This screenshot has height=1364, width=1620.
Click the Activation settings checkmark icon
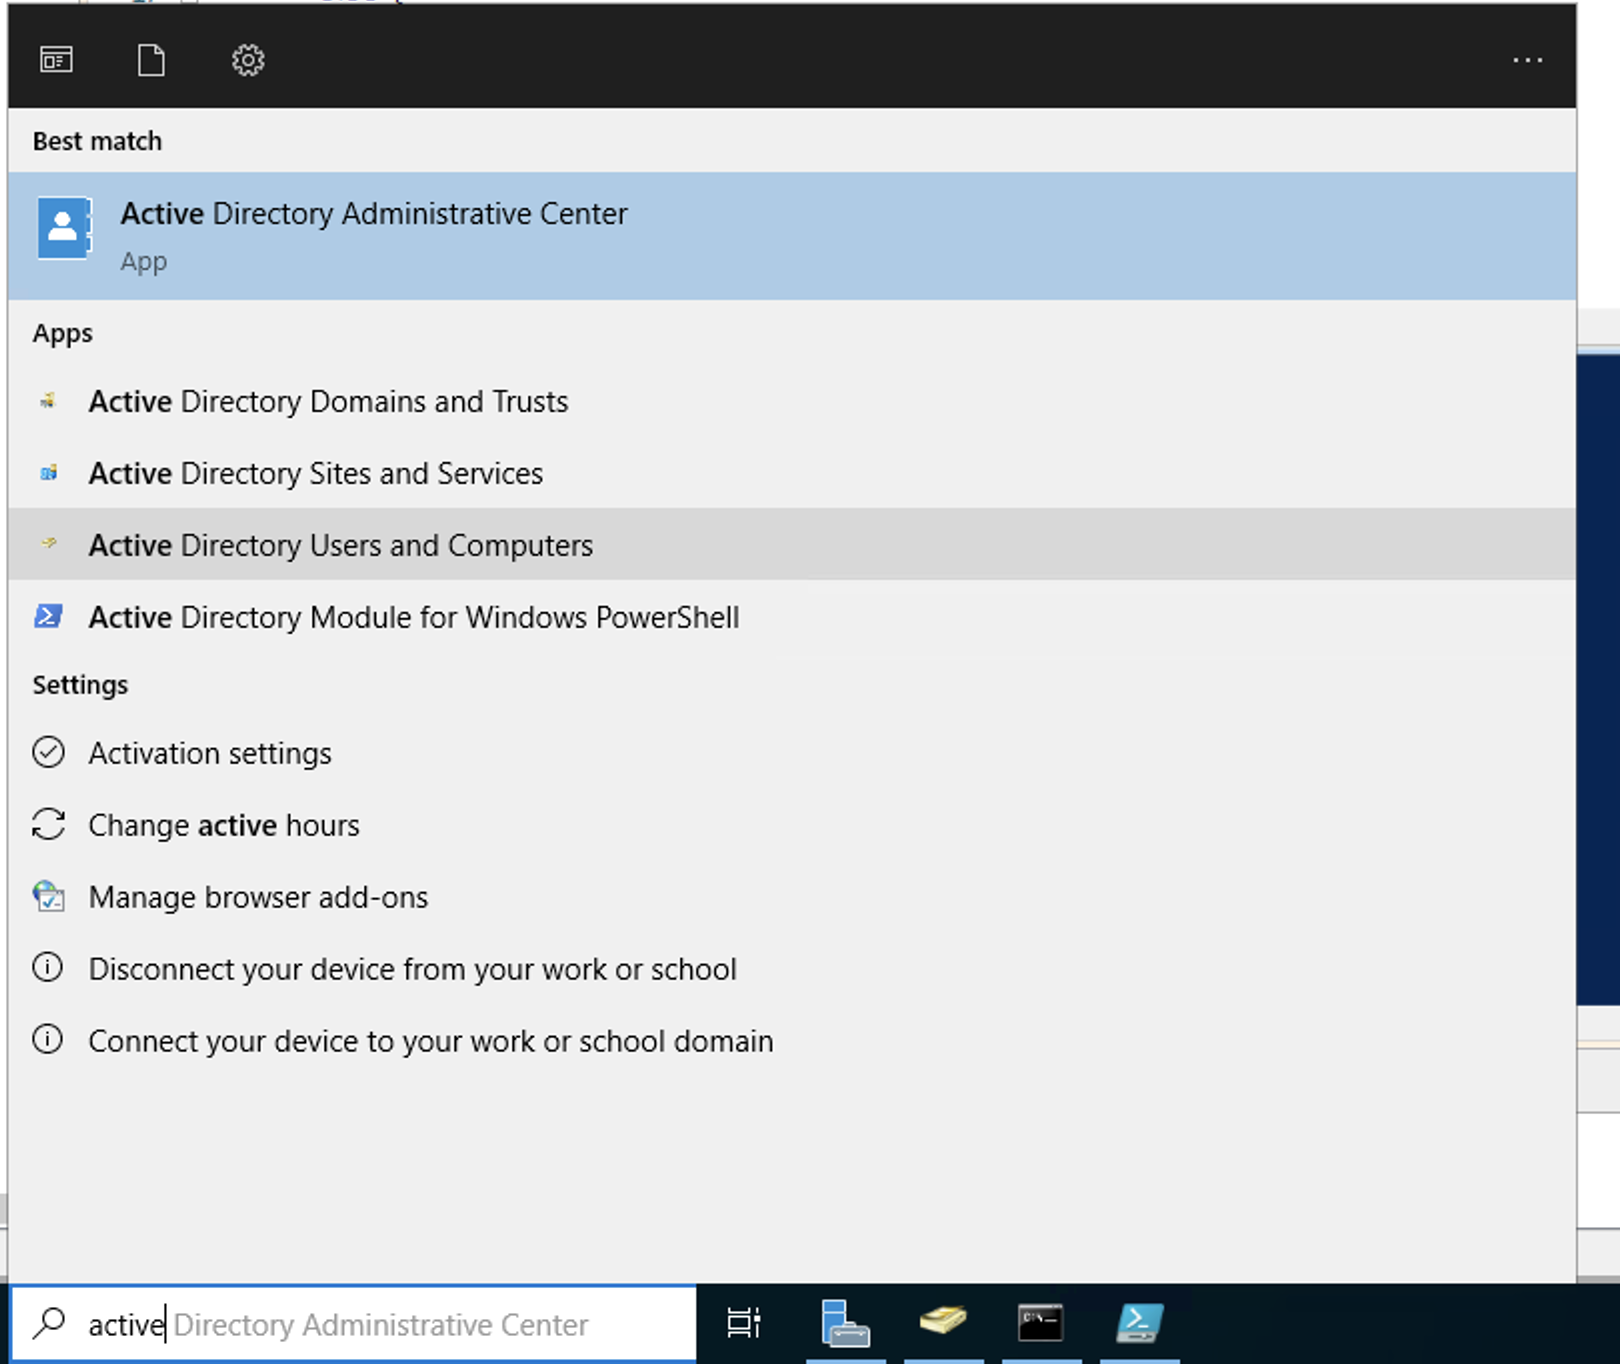coord(48,752)
